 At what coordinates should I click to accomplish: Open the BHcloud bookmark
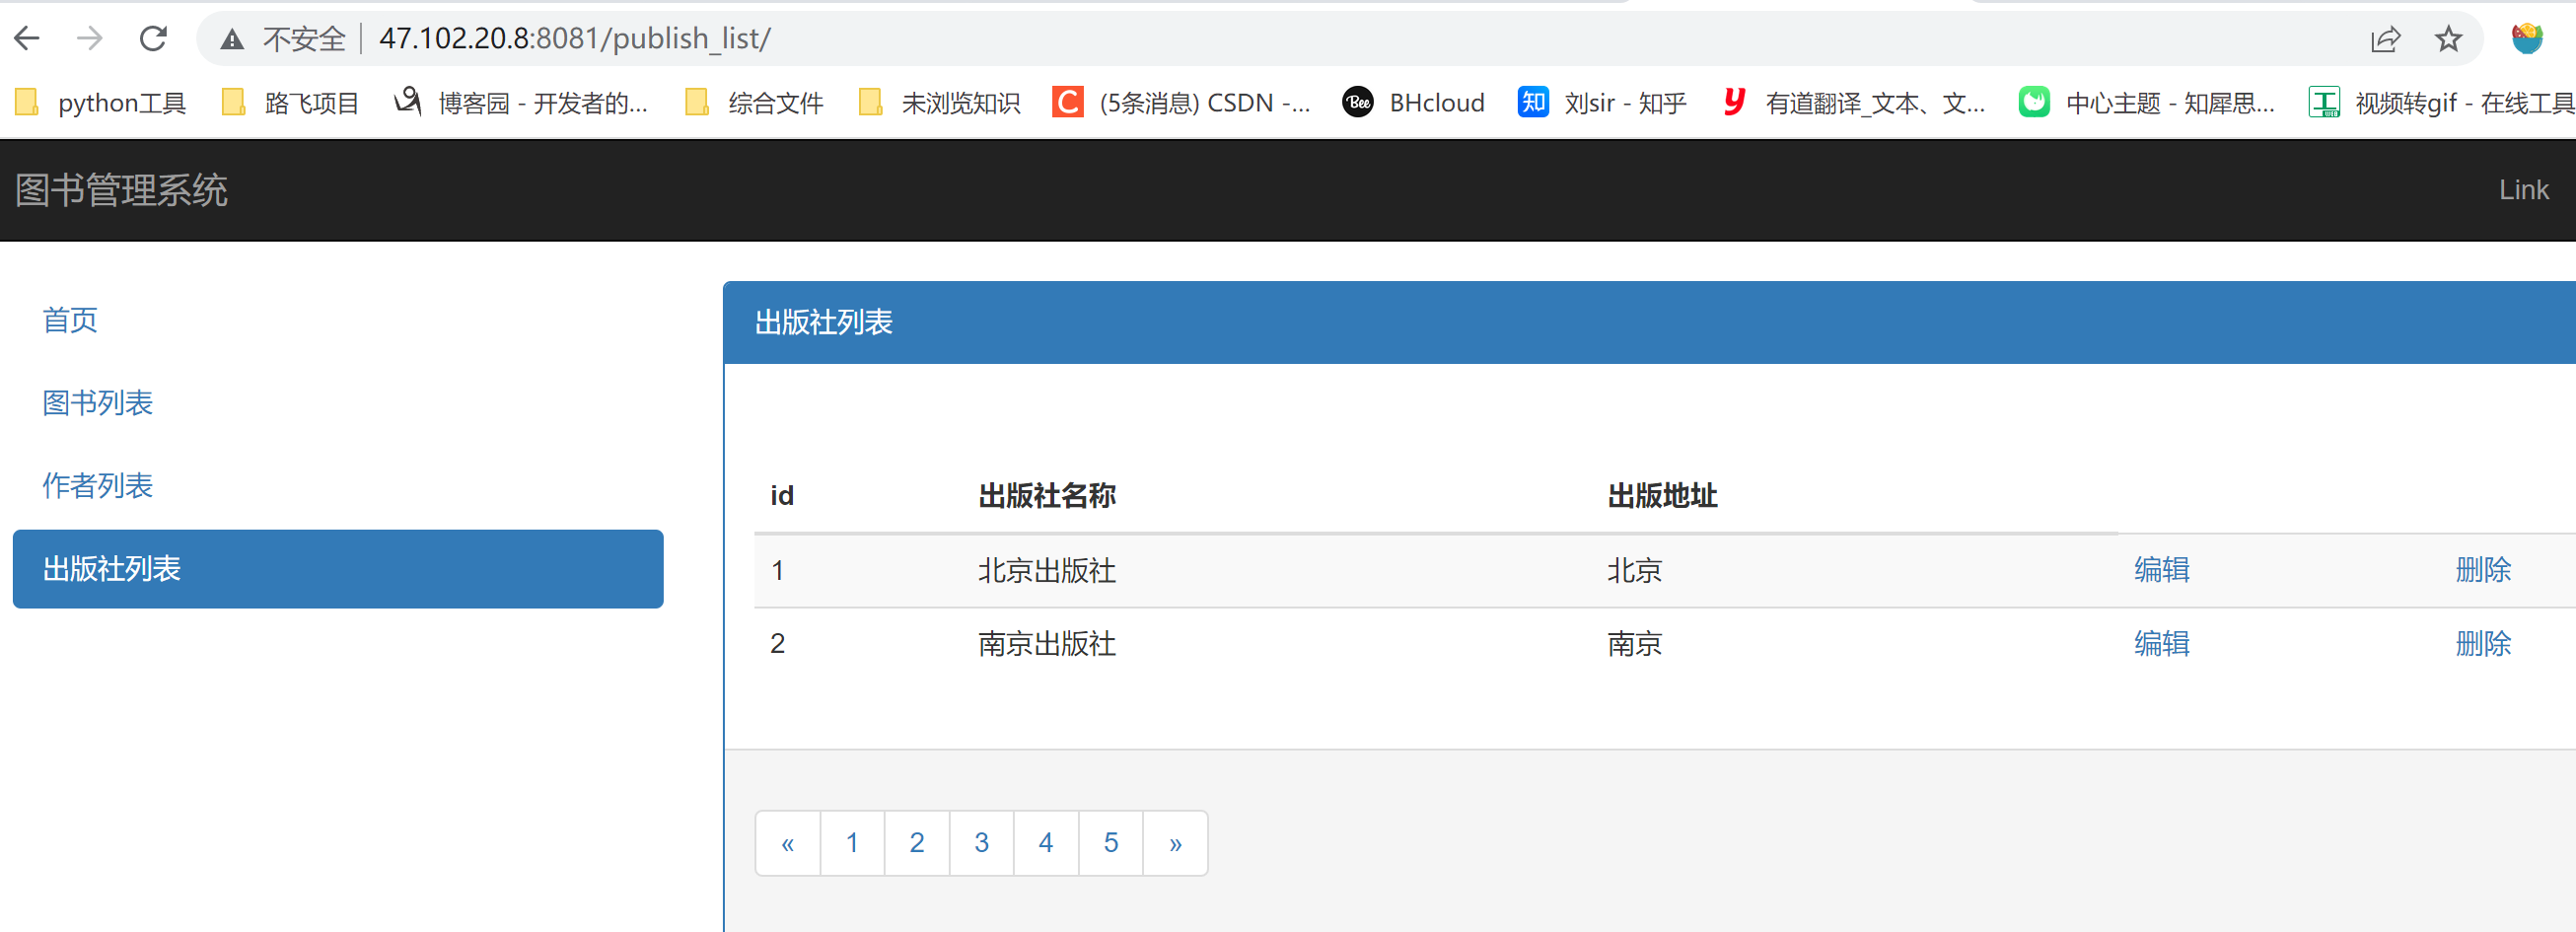click(1413, 103)
